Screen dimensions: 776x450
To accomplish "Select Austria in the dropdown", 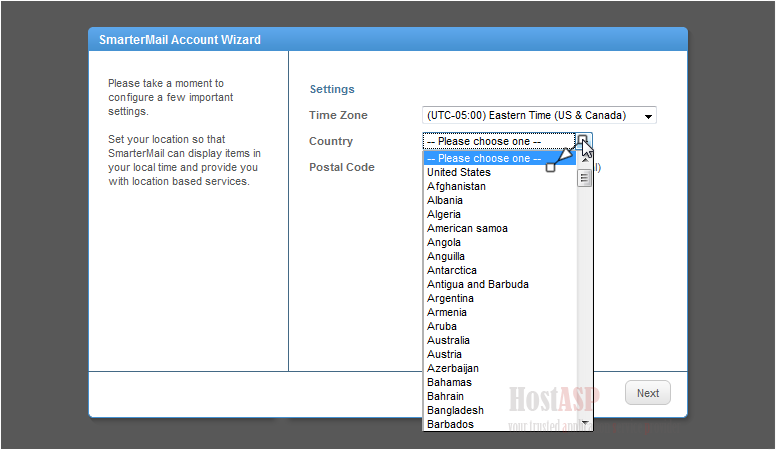I will point(444,354).
